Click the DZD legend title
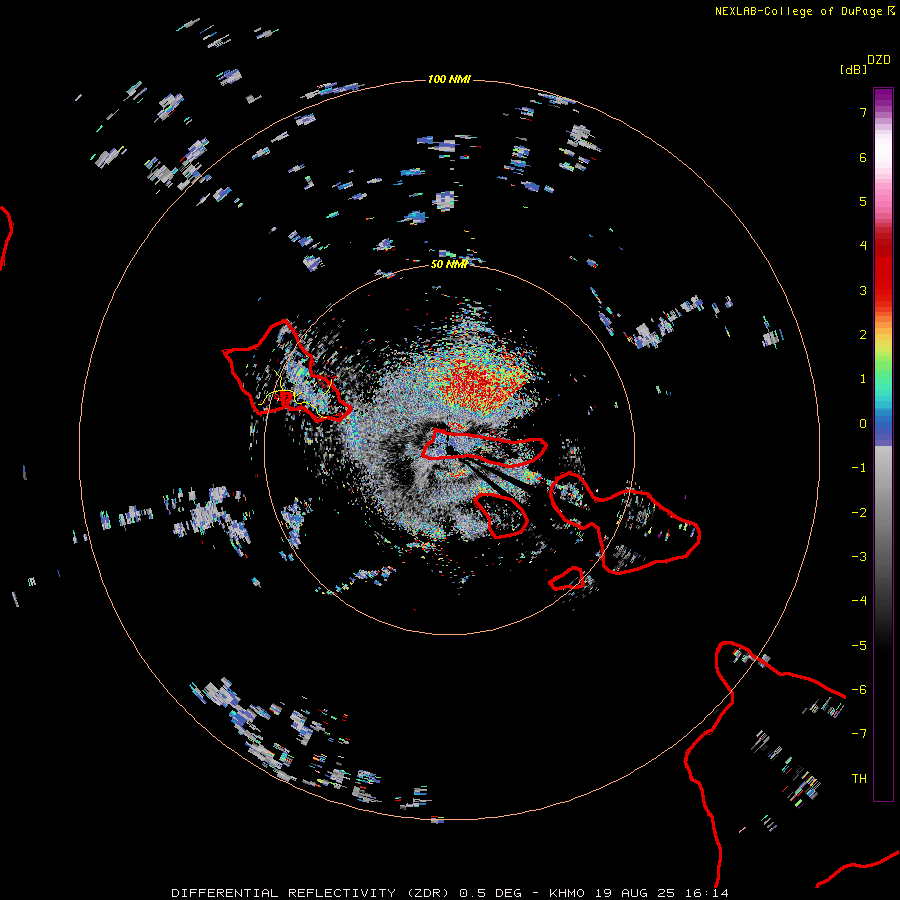 click(x=879, y=60)
